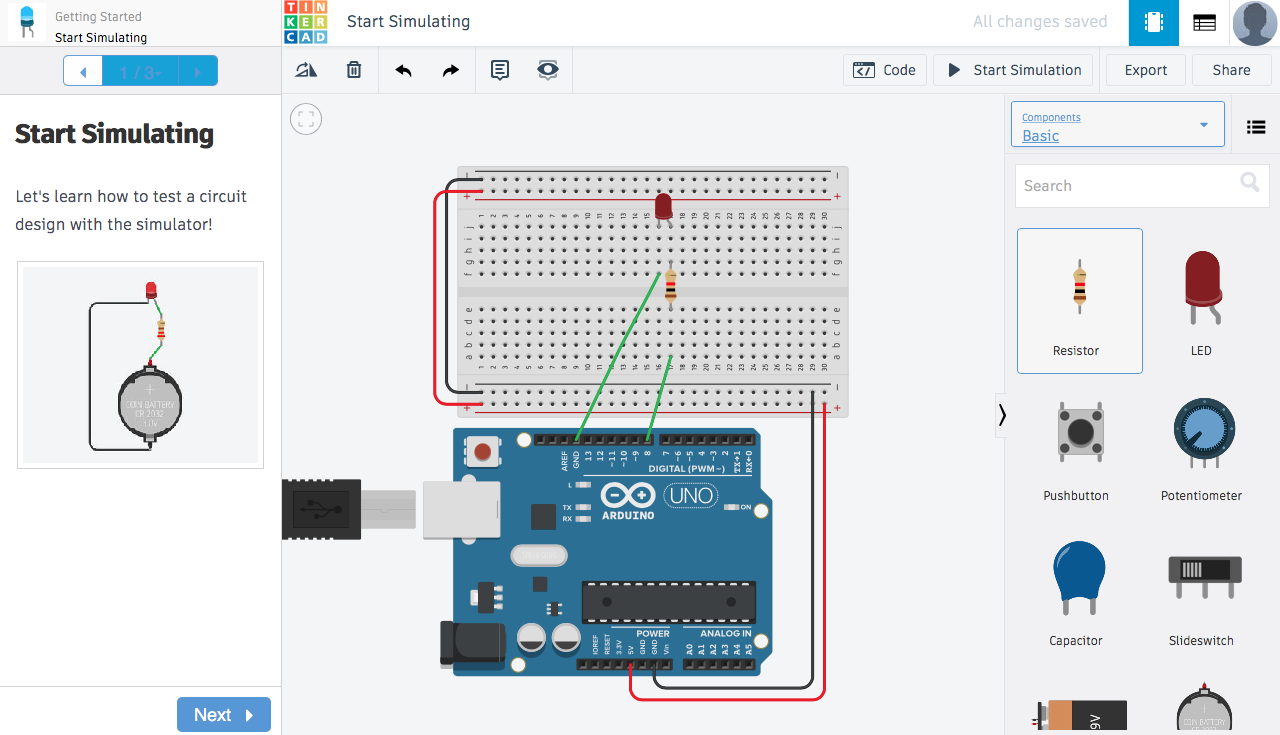Click the Getting Started lesson icon

click(x=27, y=22)
